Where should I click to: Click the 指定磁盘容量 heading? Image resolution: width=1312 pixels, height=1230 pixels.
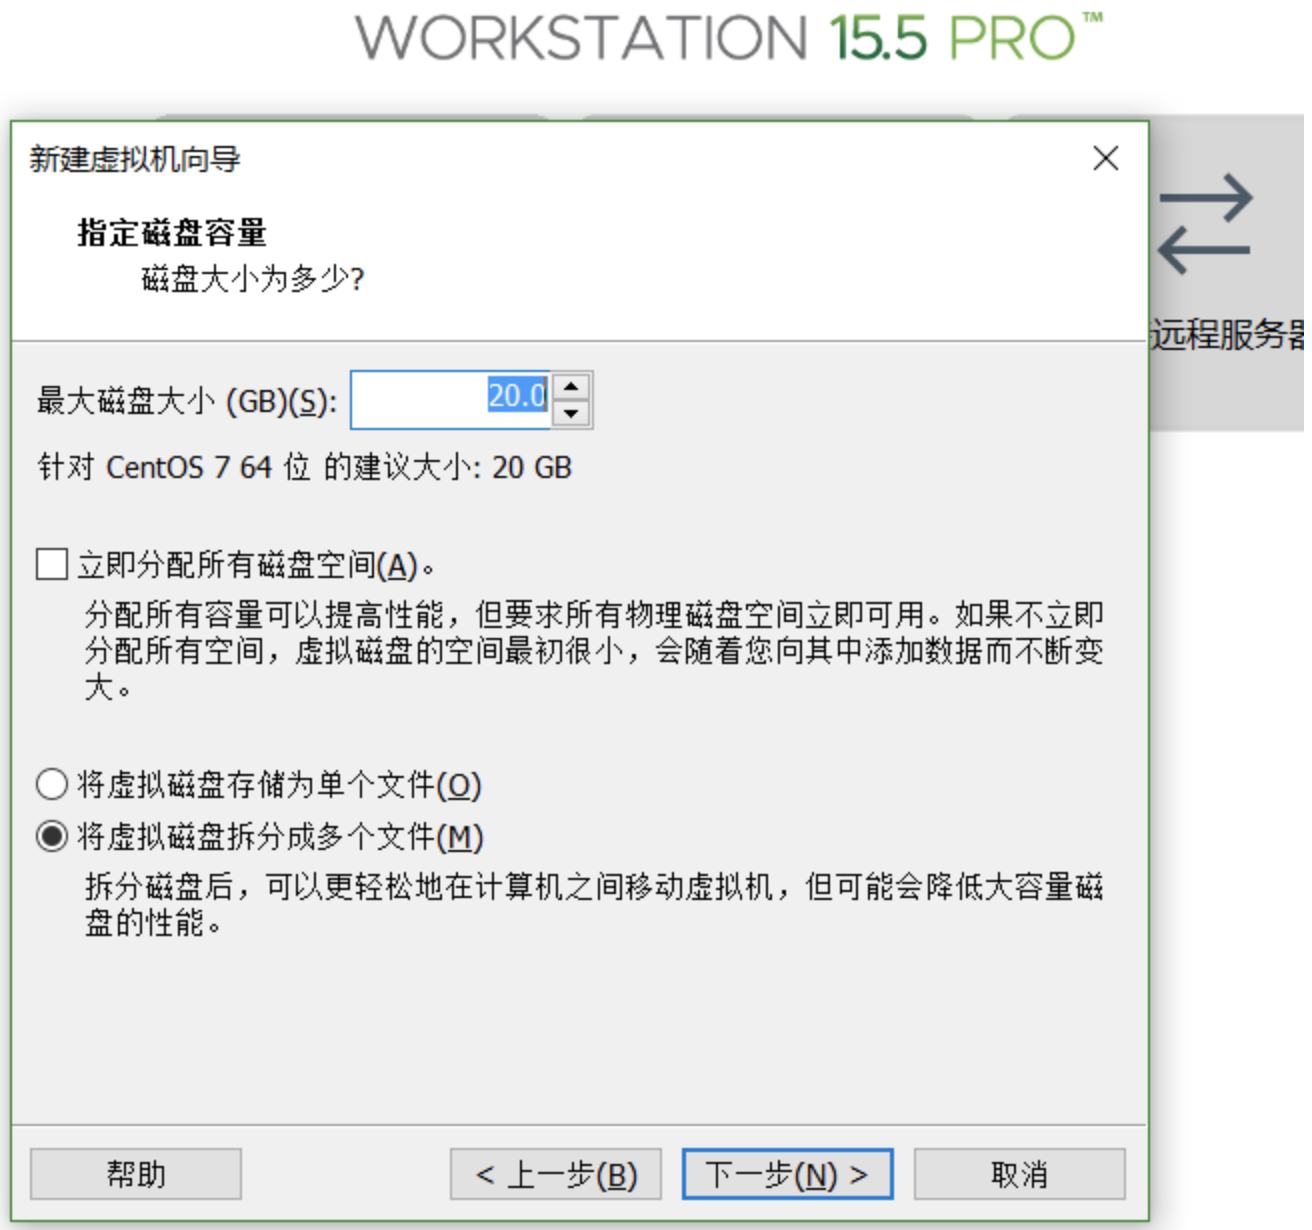pos(172,232)
